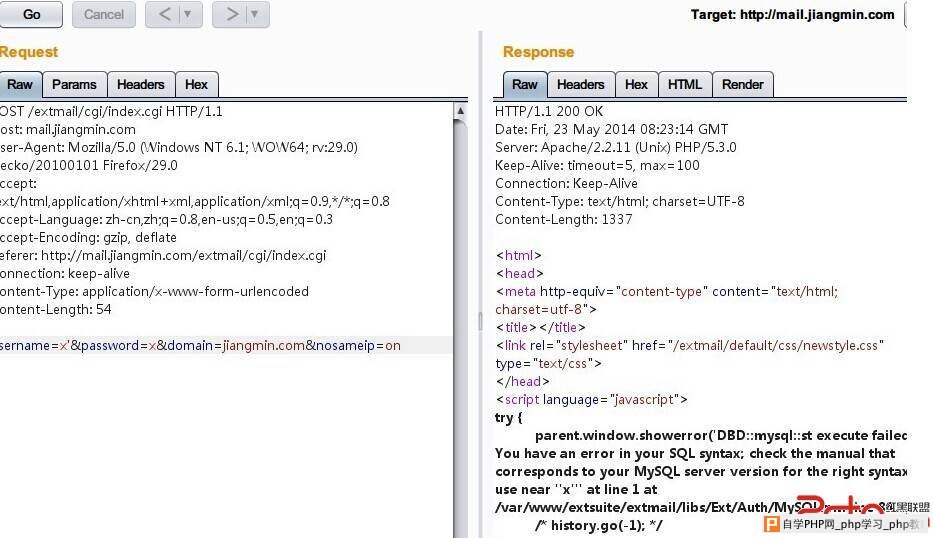The width and height of the screenshot is (933, 538).
Task: Click the request scrollbar up arrow
Action: tap(460, 111)
